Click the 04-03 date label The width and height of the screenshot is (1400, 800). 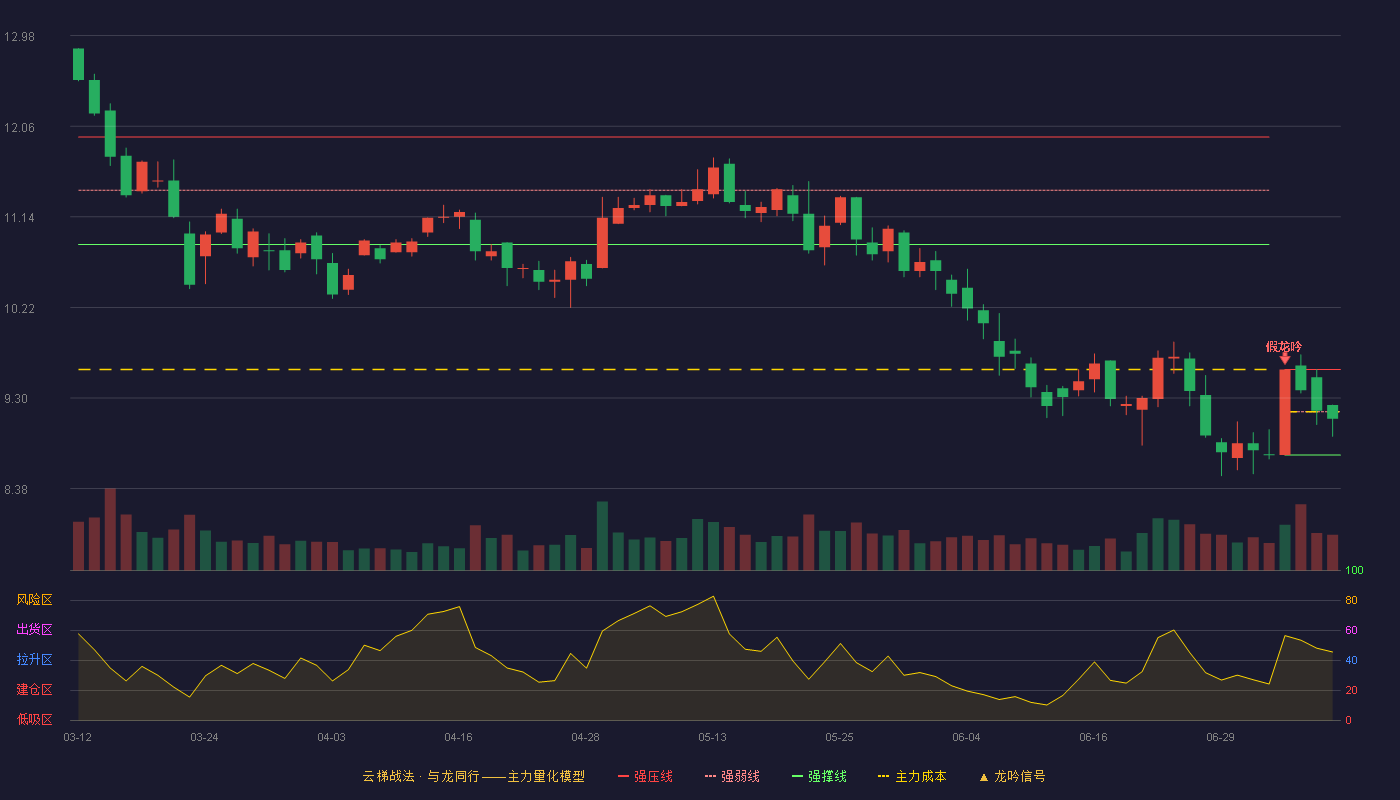pos(331,737)
